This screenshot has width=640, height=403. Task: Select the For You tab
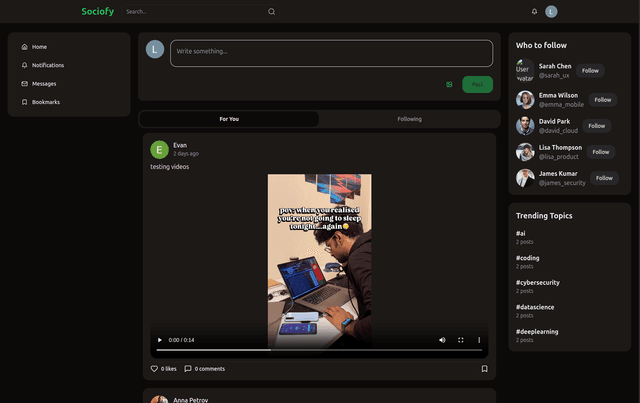click(229, 119)
